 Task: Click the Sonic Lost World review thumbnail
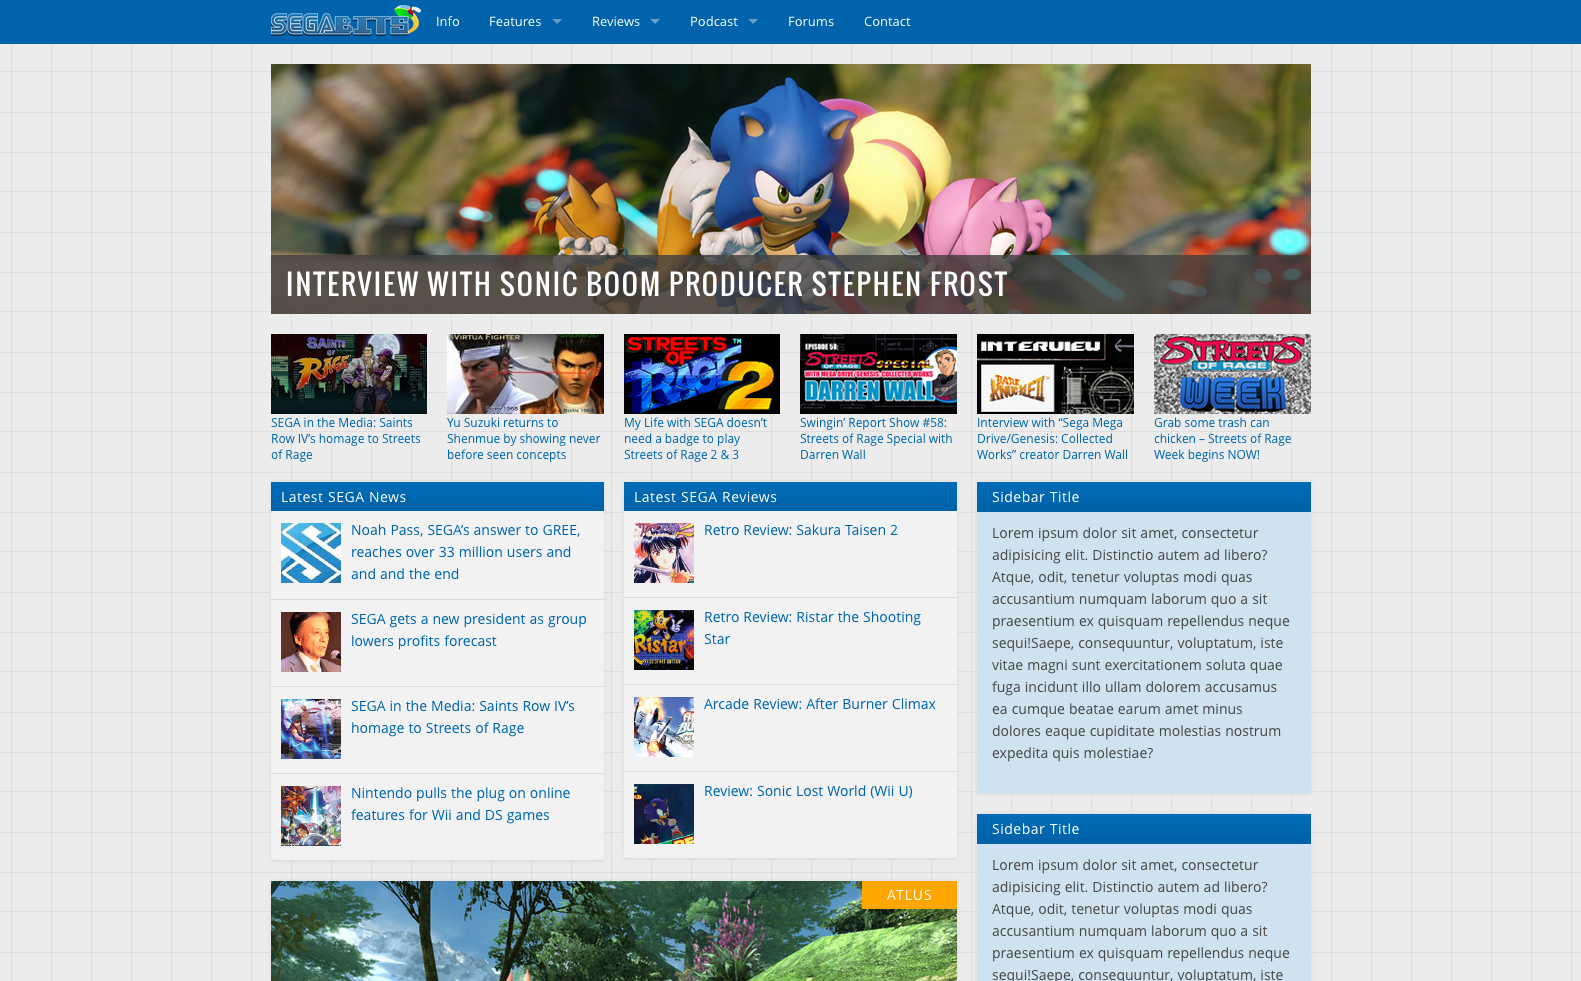click(x=664, y=814)
